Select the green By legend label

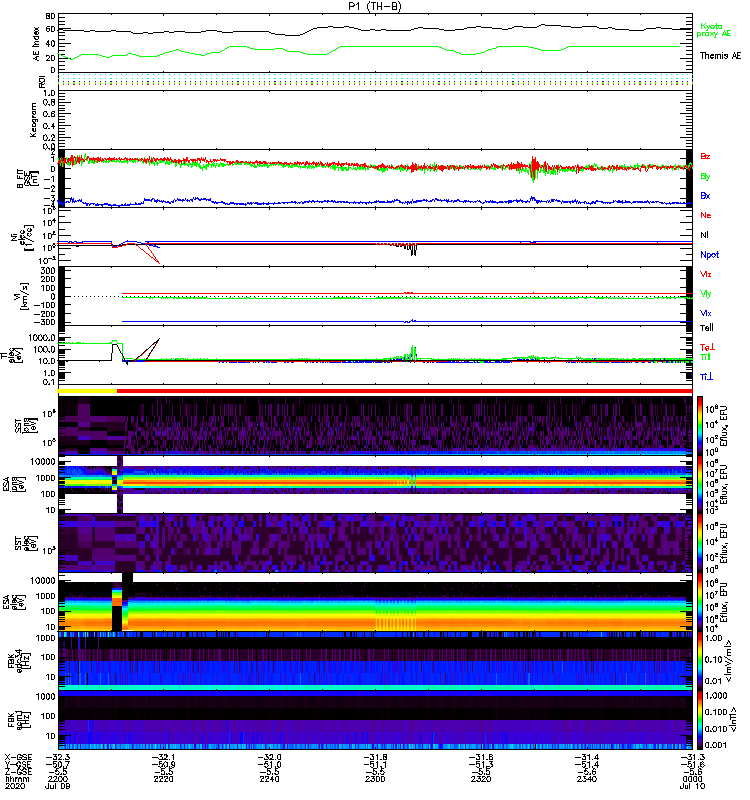[x=705, y=176]
